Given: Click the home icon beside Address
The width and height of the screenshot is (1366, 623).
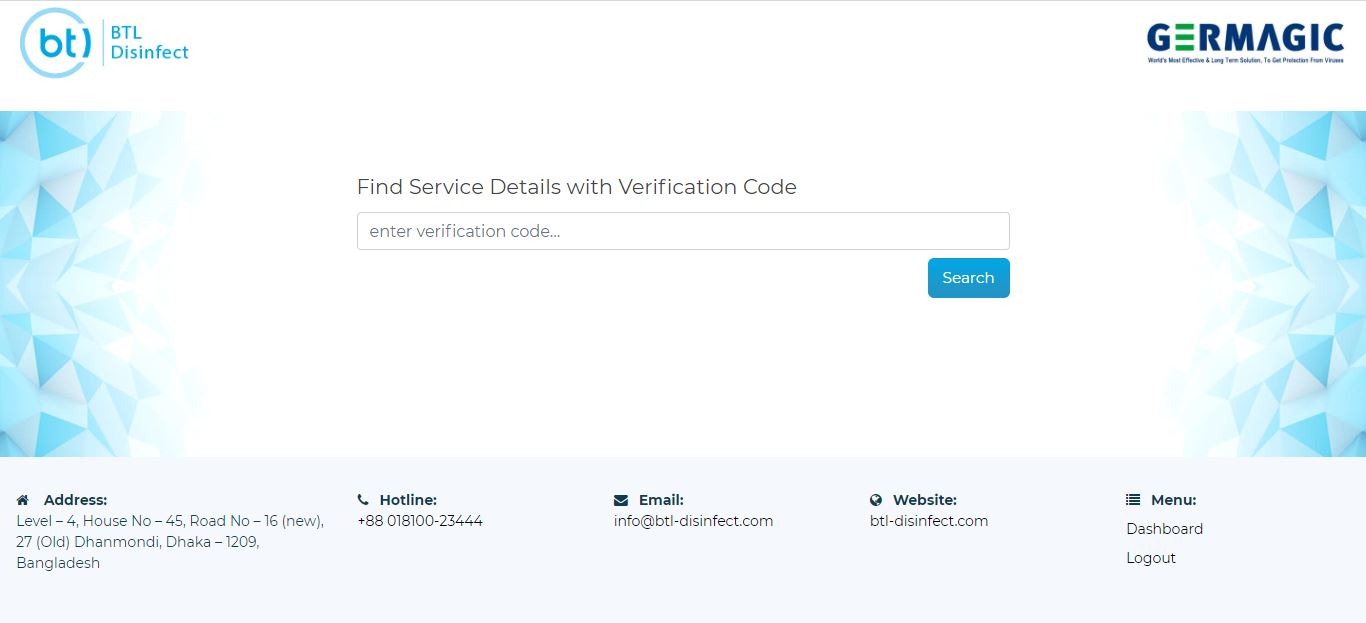Looking at the screenshot, I should (x=23, y=500).
